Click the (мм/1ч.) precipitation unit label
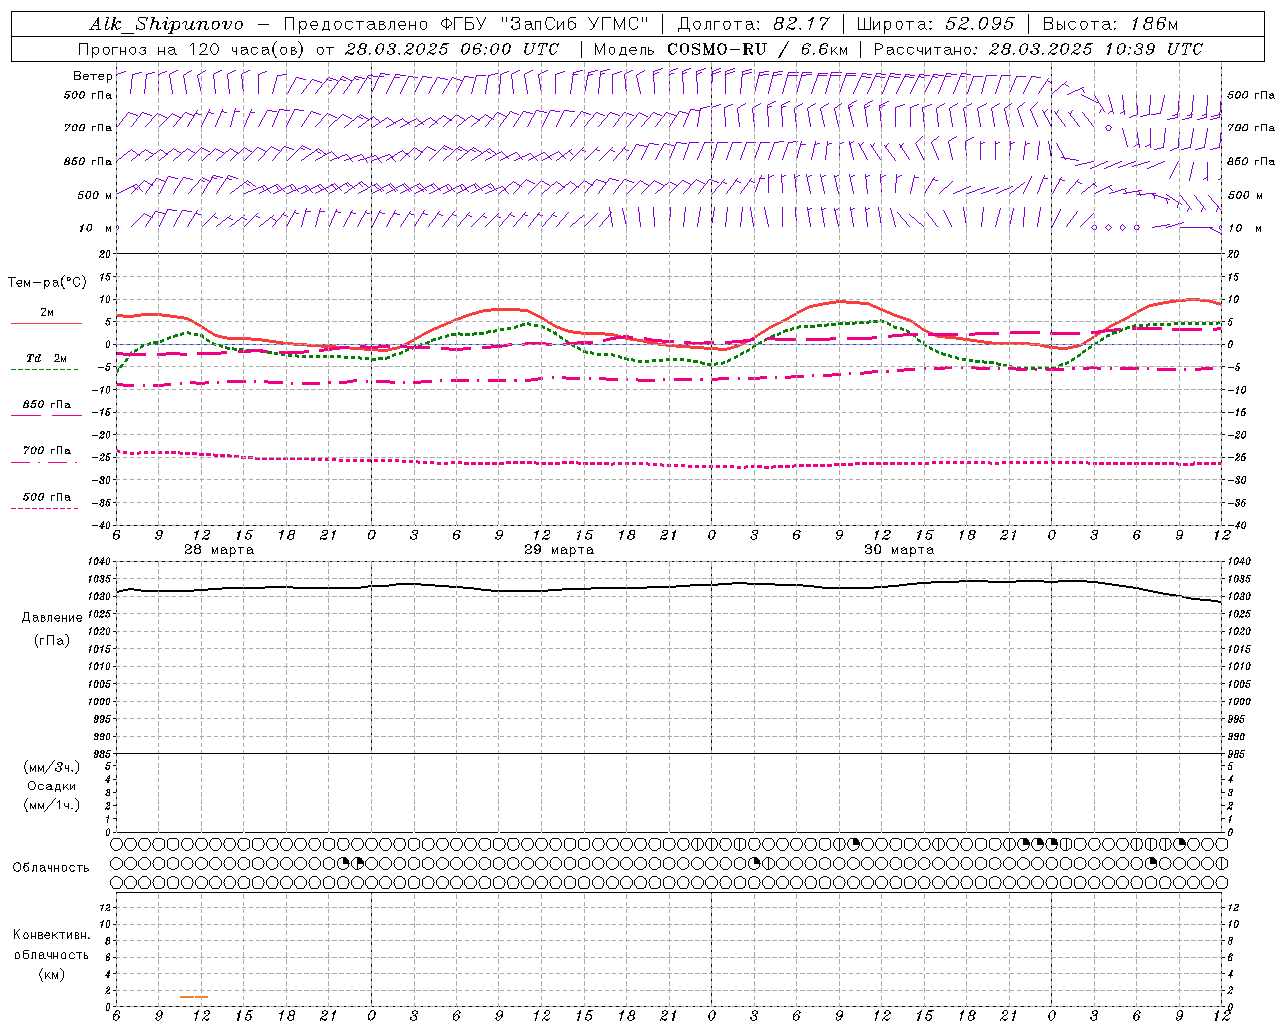1280x1024 pixels. click(x=52, y=805)
